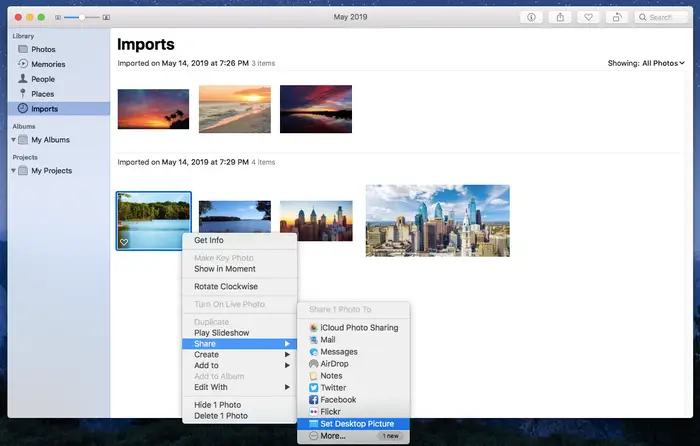
Task: Click the Share icon in the toolbar
Action: [x=560, y=17]
